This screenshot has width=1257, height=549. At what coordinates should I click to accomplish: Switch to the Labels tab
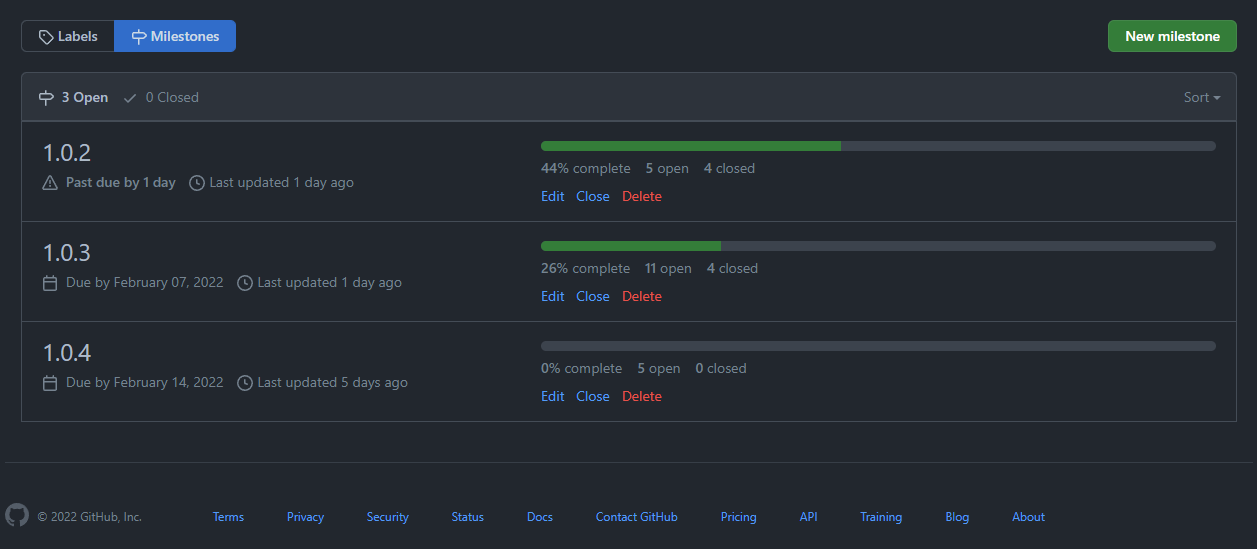(68, 37)
